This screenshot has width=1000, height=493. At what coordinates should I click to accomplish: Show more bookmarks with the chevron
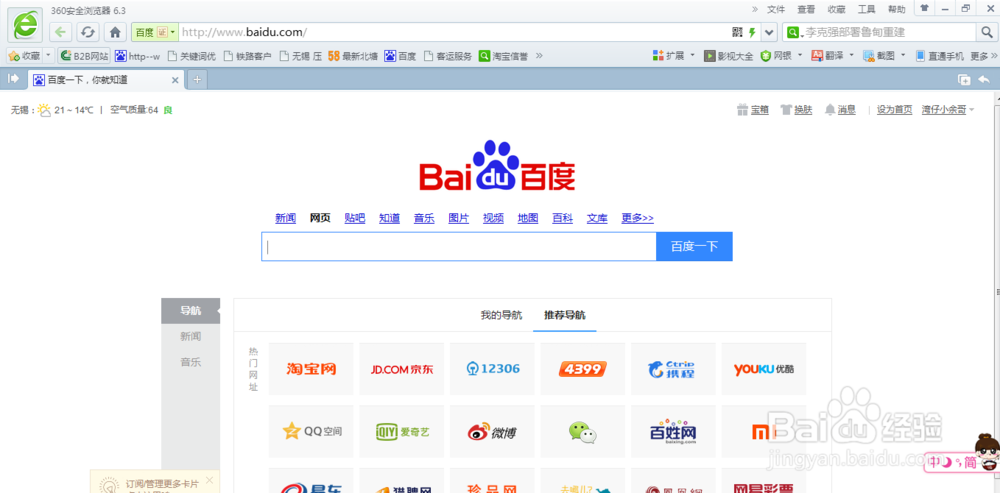pos(539,56)
